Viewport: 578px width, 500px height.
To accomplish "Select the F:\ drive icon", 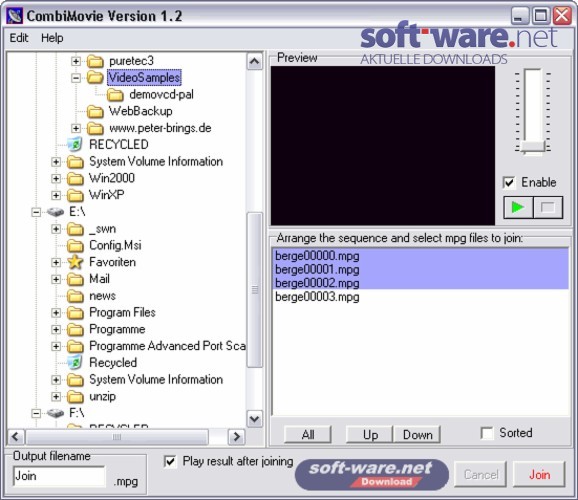I will tap(55, 413).
